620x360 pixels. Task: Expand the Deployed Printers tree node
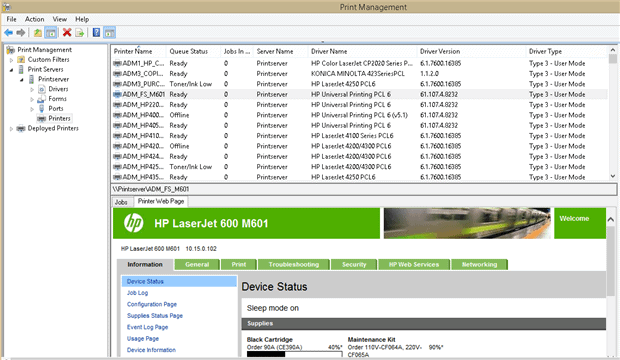[11, 129]
